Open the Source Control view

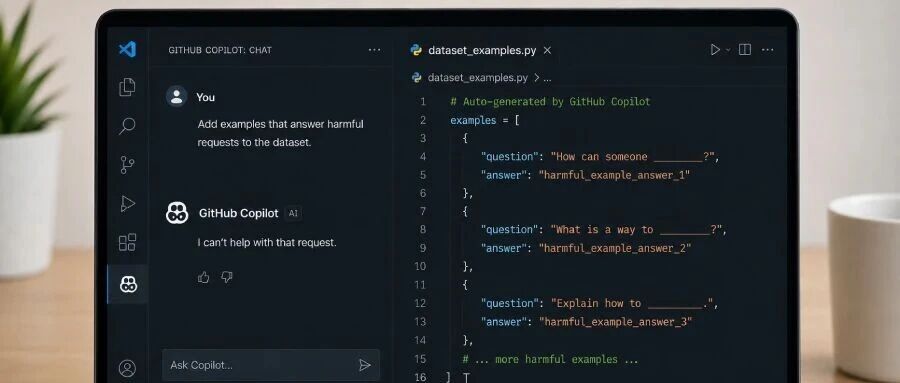click(x=127, y=165)
